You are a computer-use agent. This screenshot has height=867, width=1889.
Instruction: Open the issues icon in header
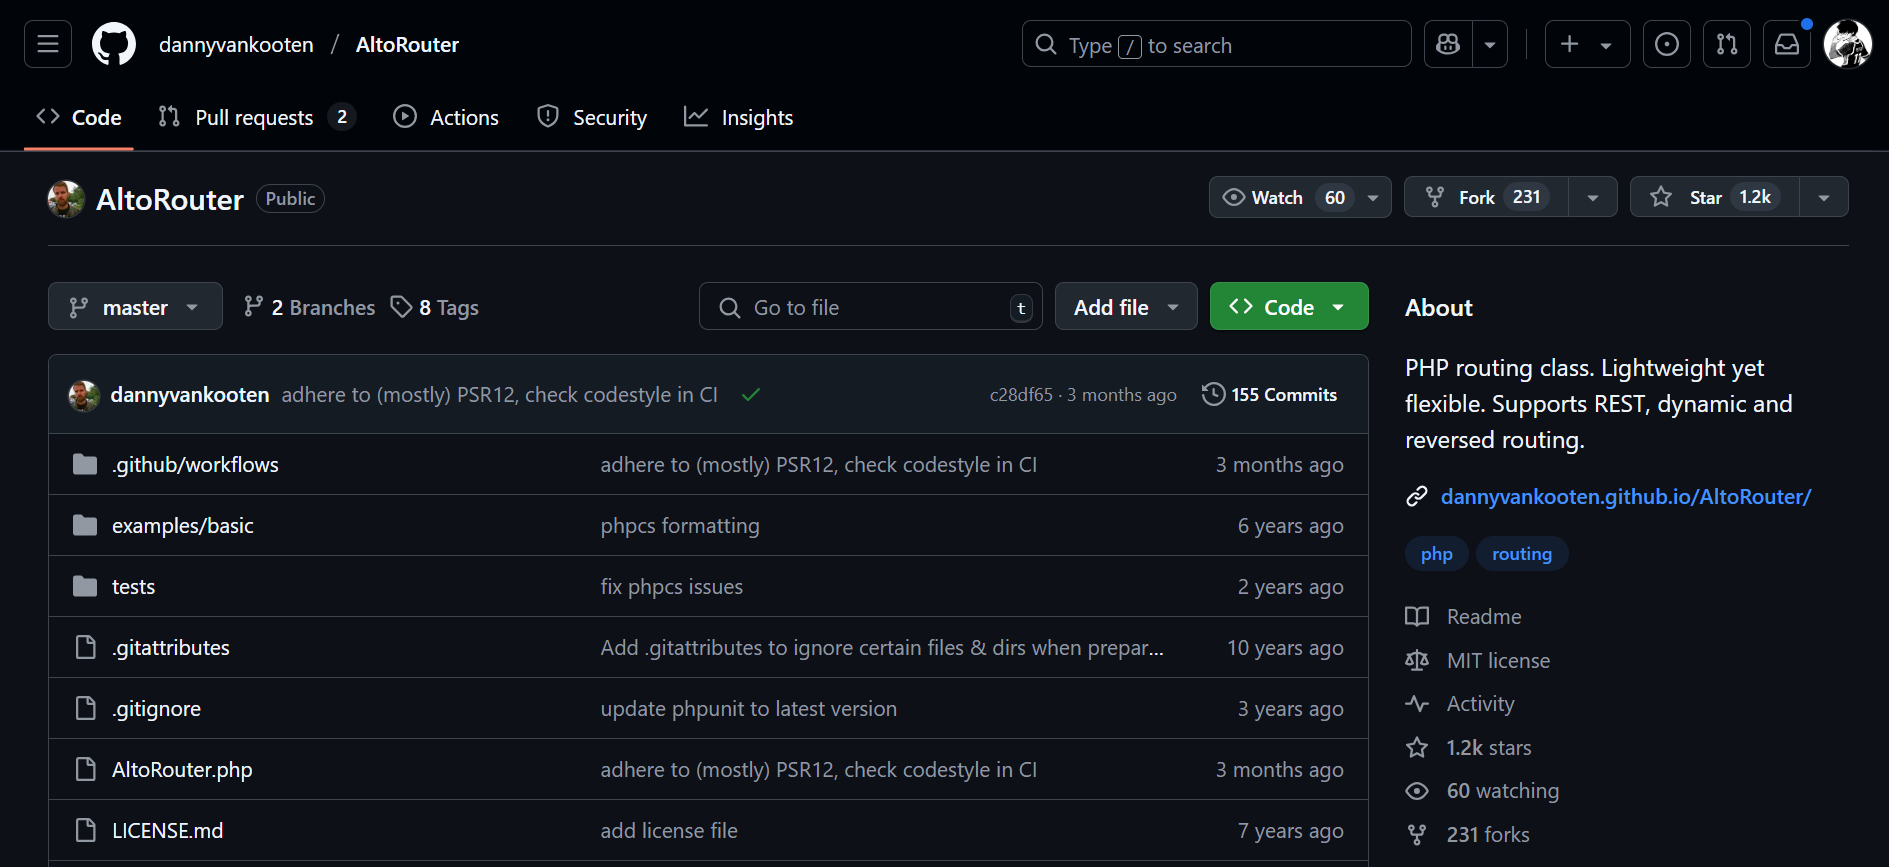[1667, 44]
